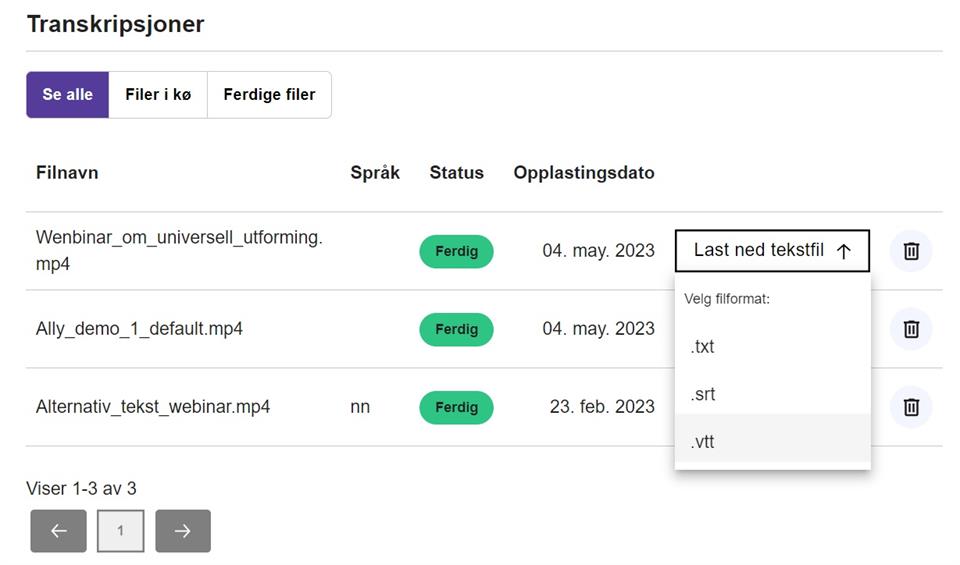The height and width of the screenshot is (565, 960).
Task: Click the Status column header
Action: [456, 173]
